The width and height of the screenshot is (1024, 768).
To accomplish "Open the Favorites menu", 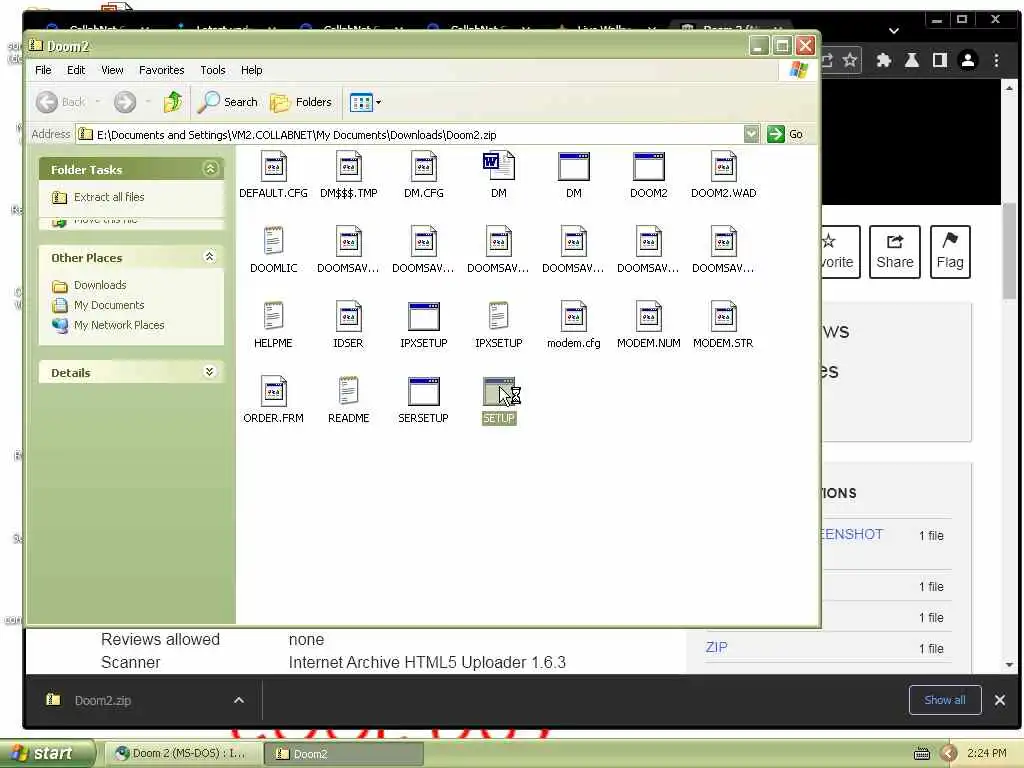I will (161, 70).
